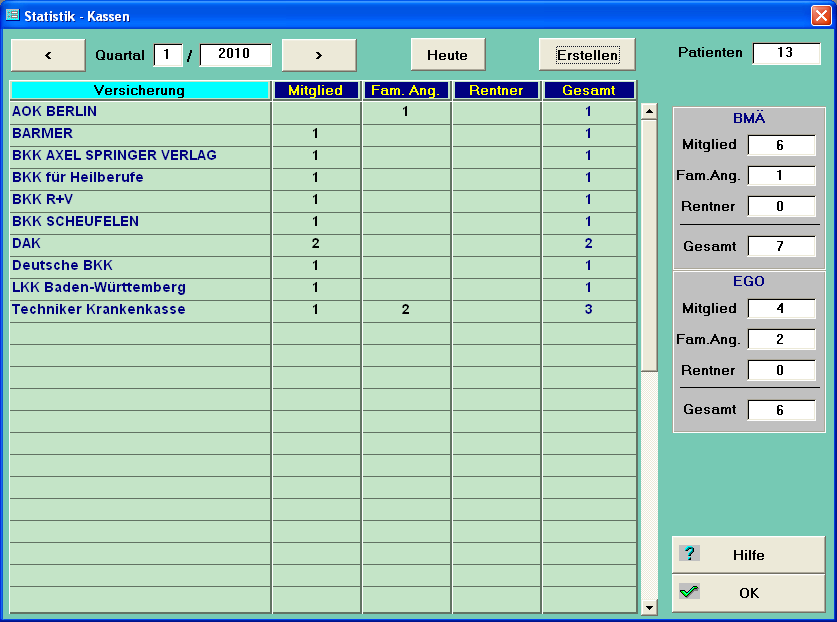837x622 pixels.
Task: Close the Statistik - Kassen window
Action: (820, 15)
